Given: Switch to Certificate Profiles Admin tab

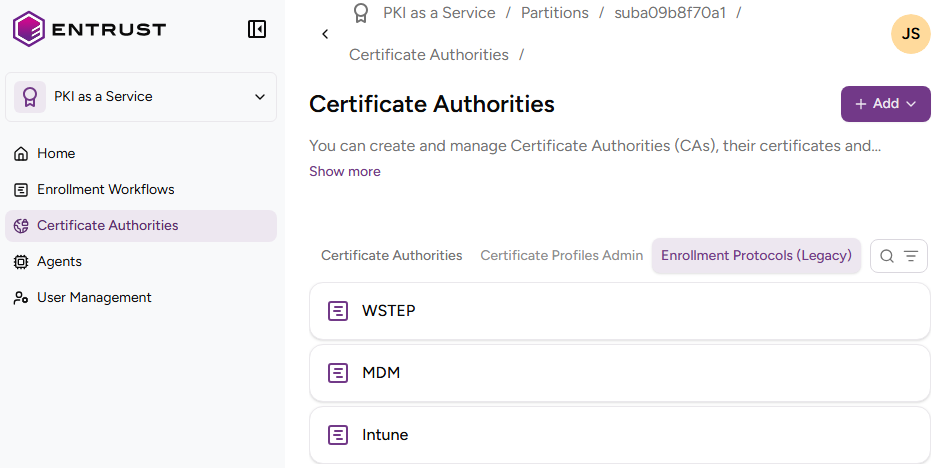Looking at the screenshot, I should click(561, 256).
